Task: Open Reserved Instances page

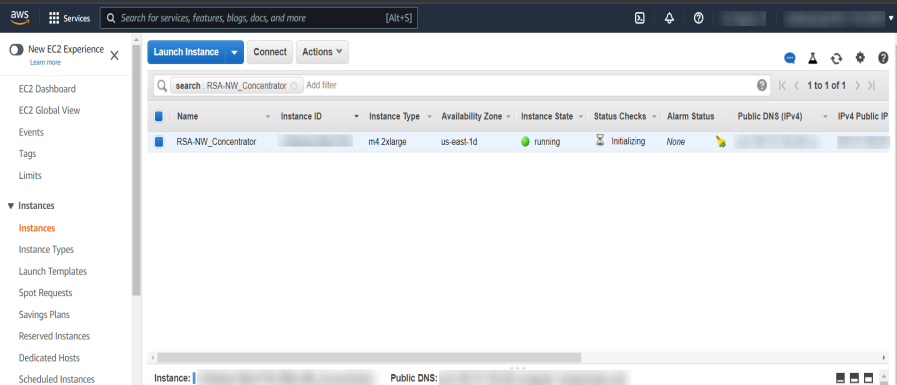Action: [54, 336]
